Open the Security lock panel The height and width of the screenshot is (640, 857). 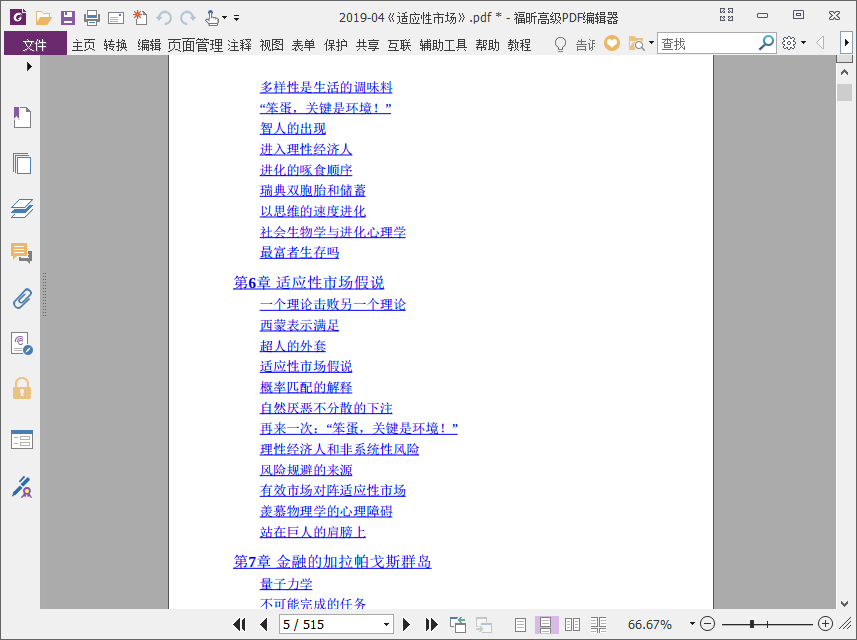coord(22,388)
